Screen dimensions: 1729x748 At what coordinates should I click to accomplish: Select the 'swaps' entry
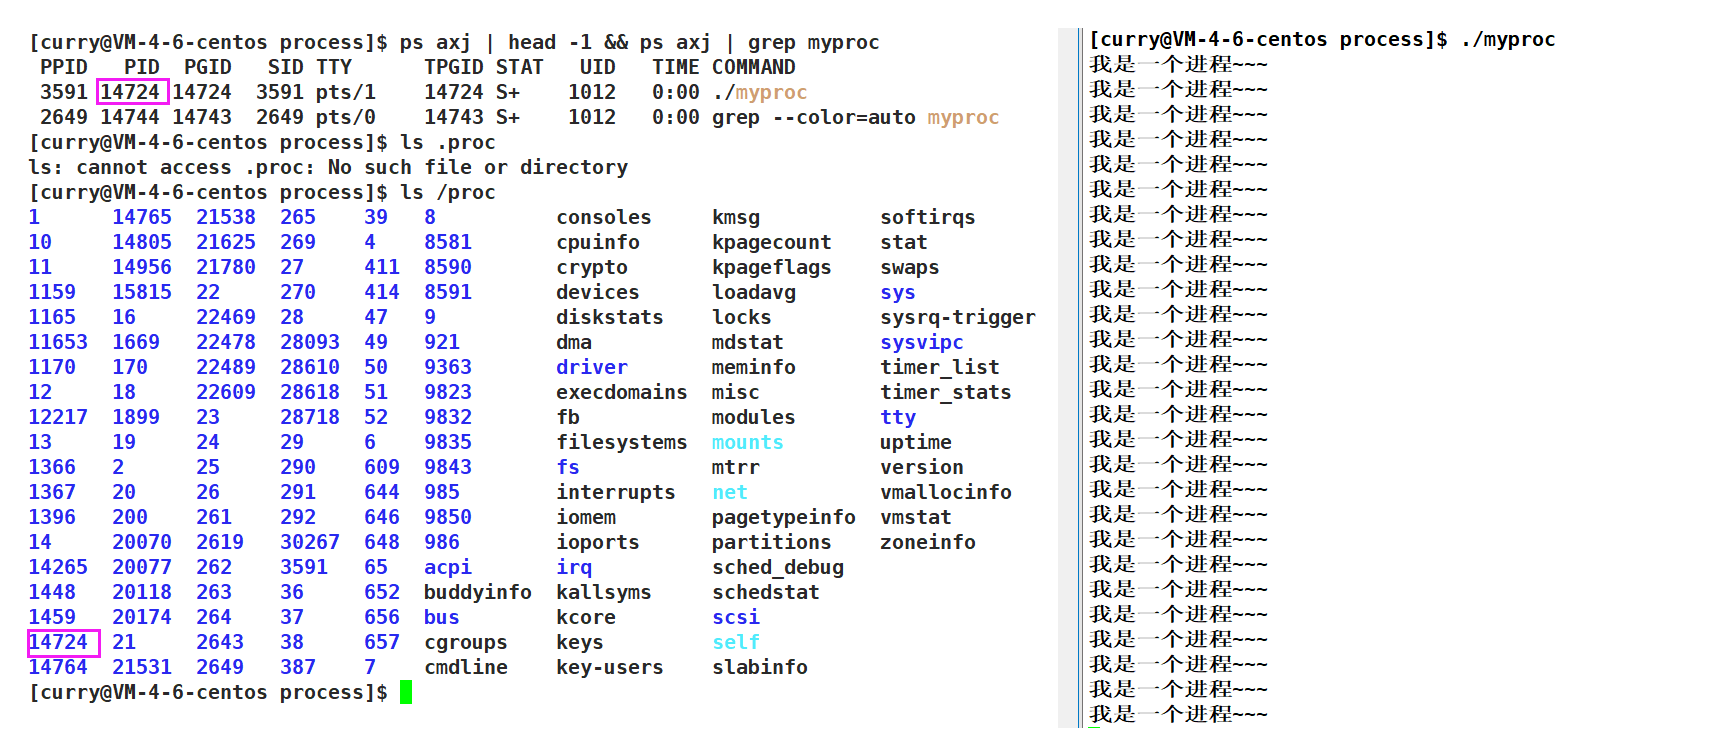tap(909, 268)
